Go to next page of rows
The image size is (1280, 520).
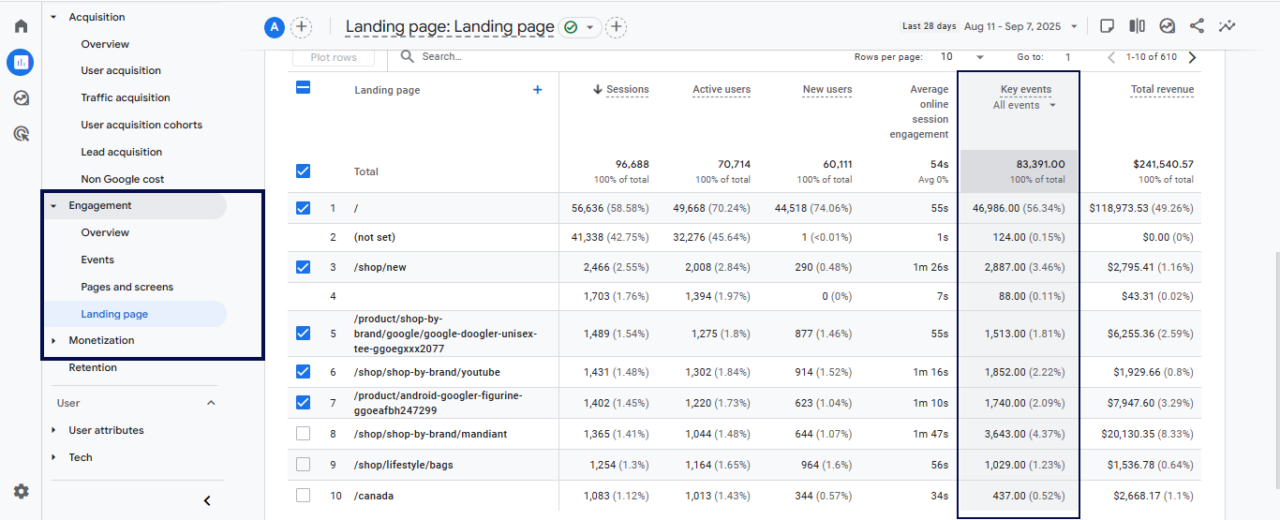click(1191, 57)
